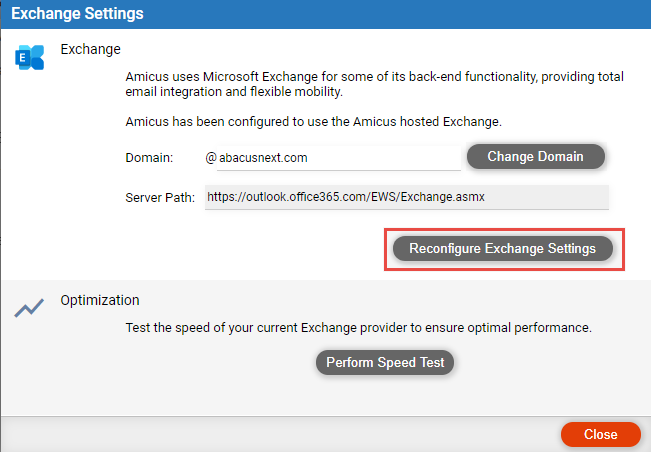The width and height of the screenshot is (651, 452).
Task: Click the Domain label
Action: coord(149,158)
